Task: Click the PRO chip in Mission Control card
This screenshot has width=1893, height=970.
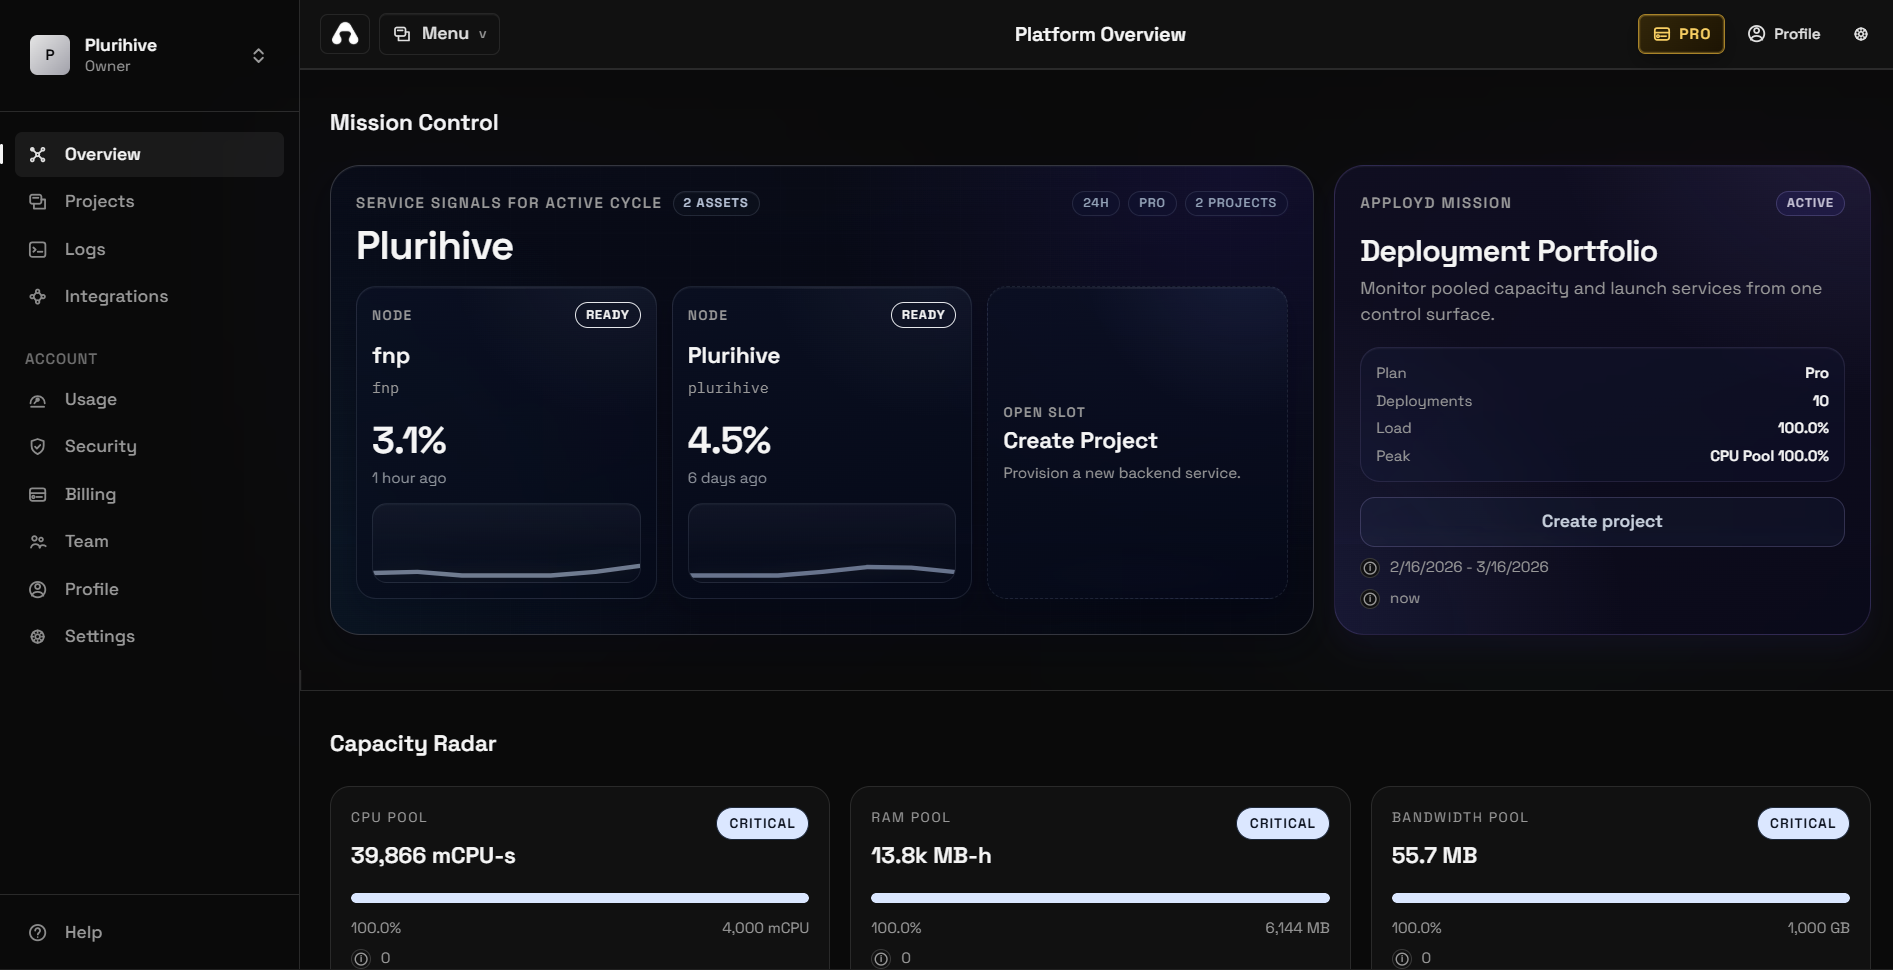Action: tap(1152, 203)
